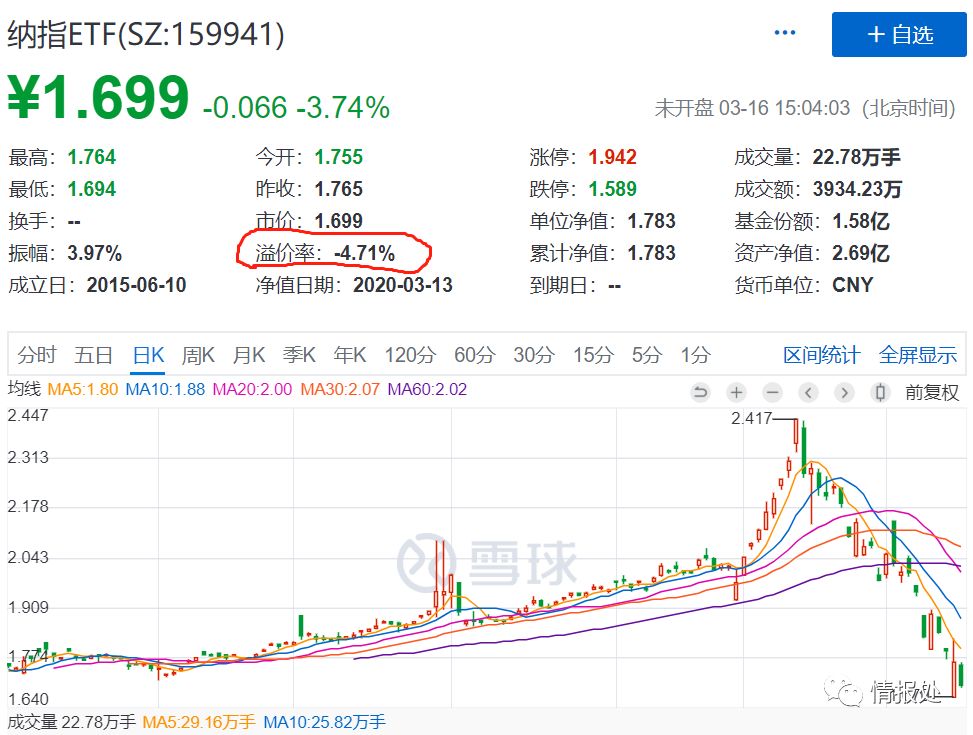Viewport: 973px width, 735px height.
Task: Toggle 前复权 price adjustment mode
Action: click(x=930, y=394)
